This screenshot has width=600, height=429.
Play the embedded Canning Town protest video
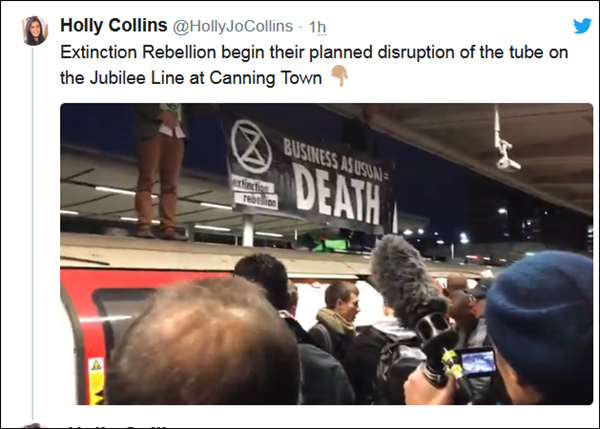326,254
